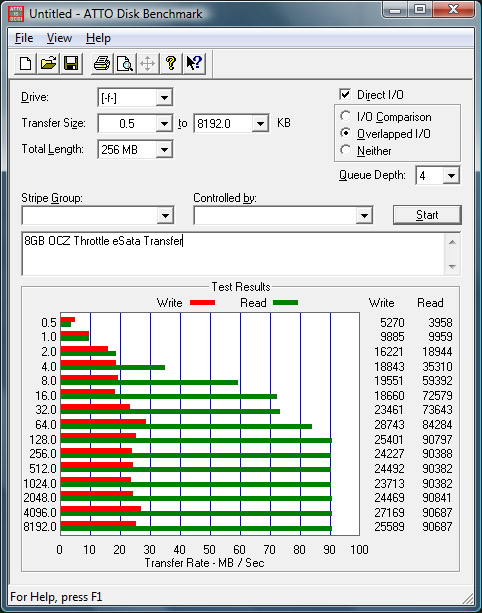Activate context help arrow-question icon

tap(194, 63)
